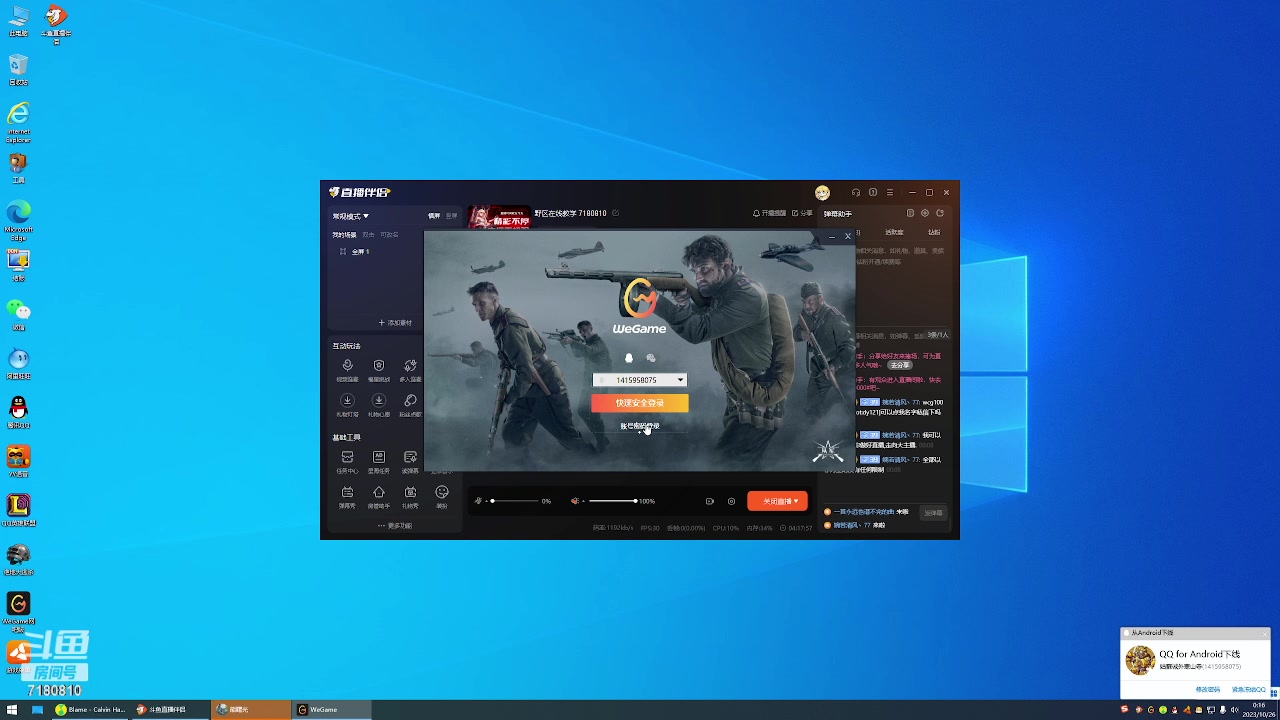Mute the speaker icon on audio bar
The height and width of the screenshot is (720, 1280).
tap(575, 501)
